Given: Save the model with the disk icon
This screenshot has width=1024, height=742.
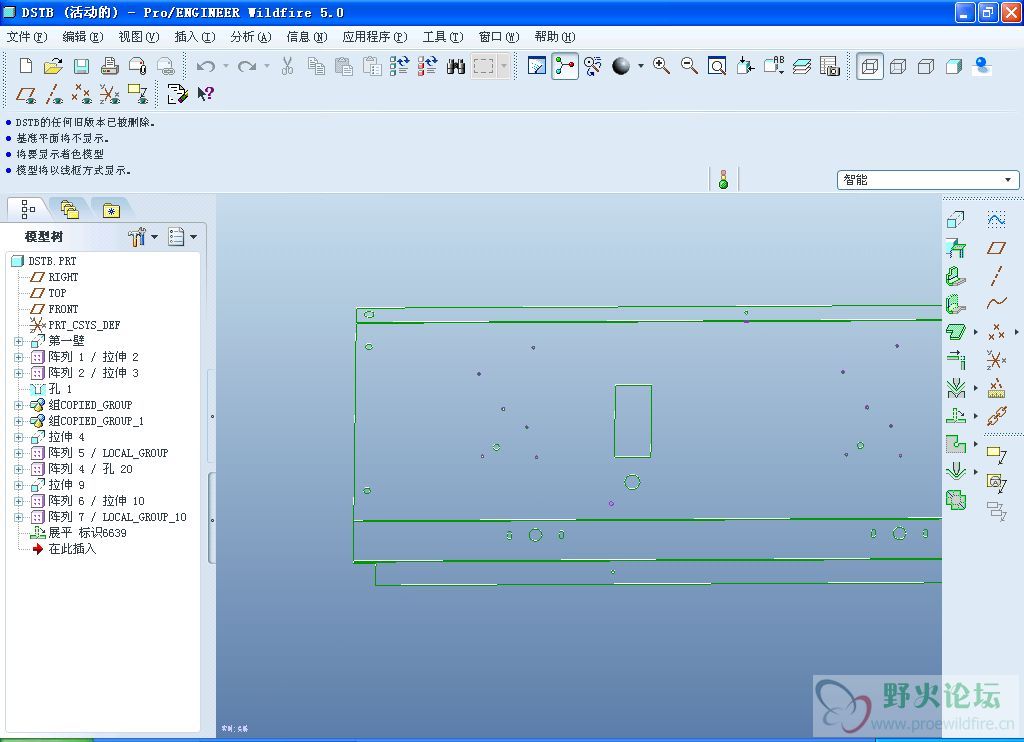Looking at the screenshot, I should point(81,66).
